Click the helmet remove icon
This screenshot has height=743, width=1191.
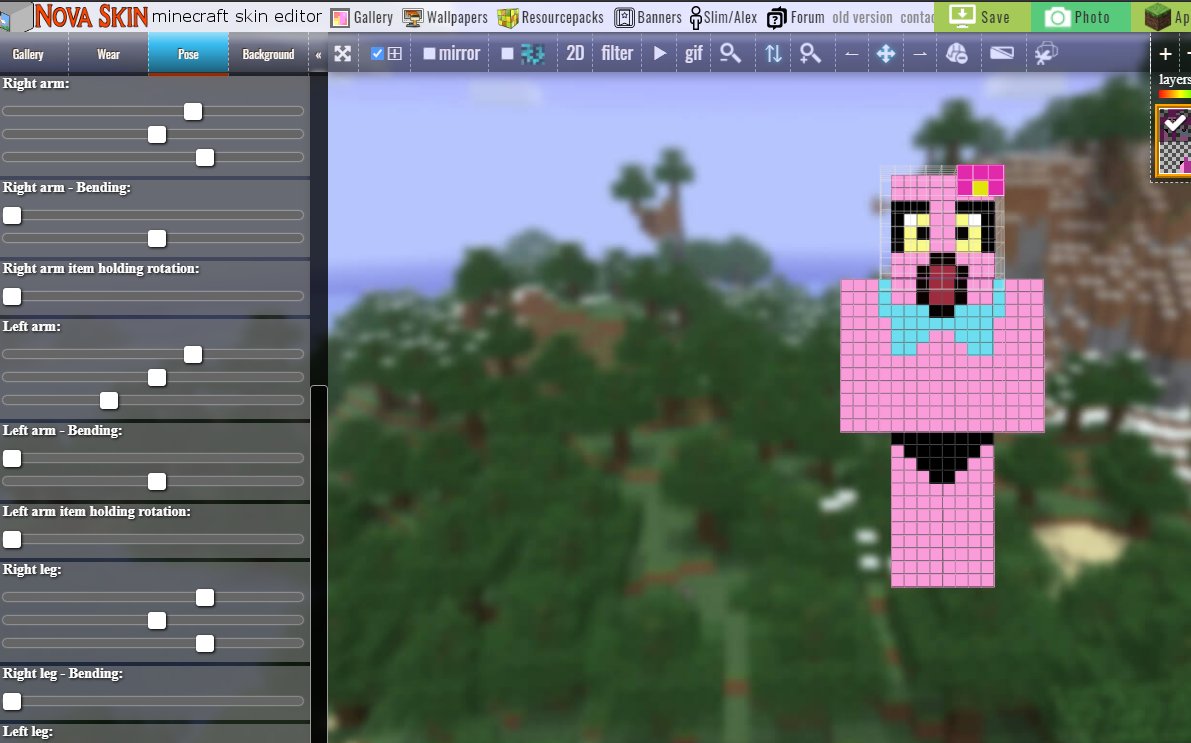point(957,53)
